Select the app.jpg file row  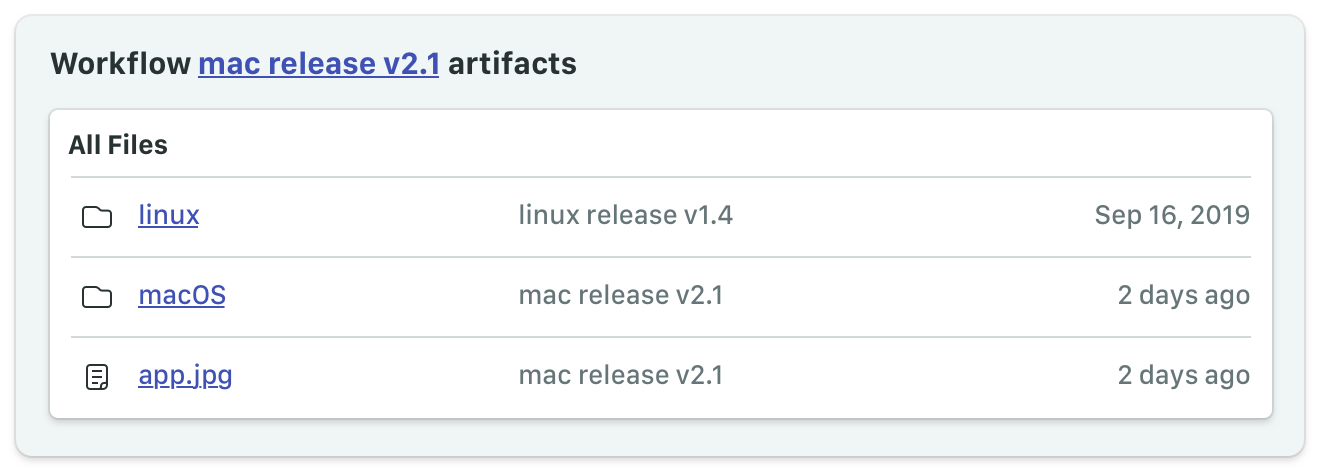click(660, 377)
